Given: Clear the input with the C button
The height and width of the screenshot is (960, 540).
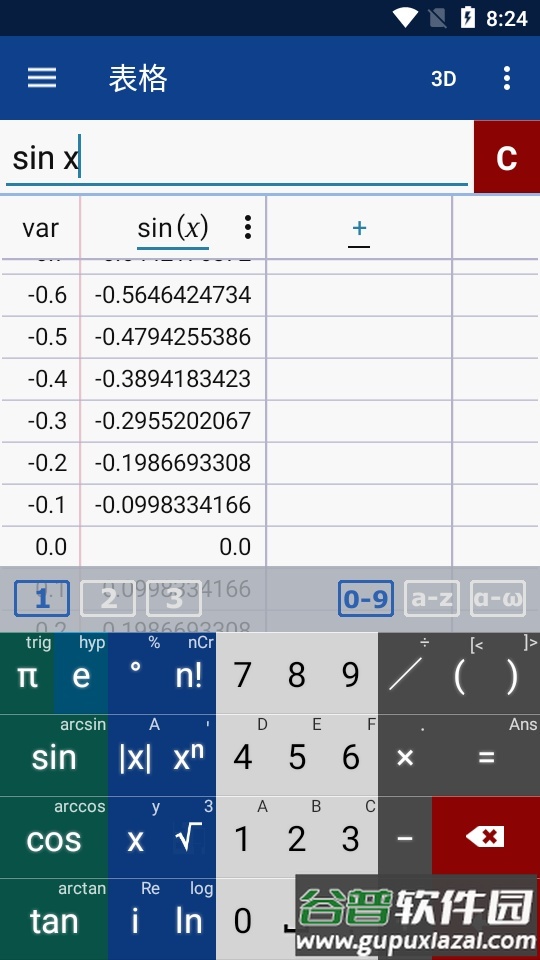Looking at the screenshot, I should tap(506, 158).
